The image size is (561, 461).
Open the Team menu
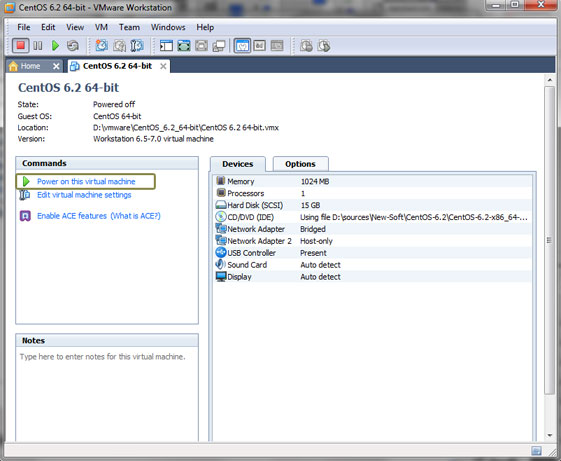(x=129, y=27)
